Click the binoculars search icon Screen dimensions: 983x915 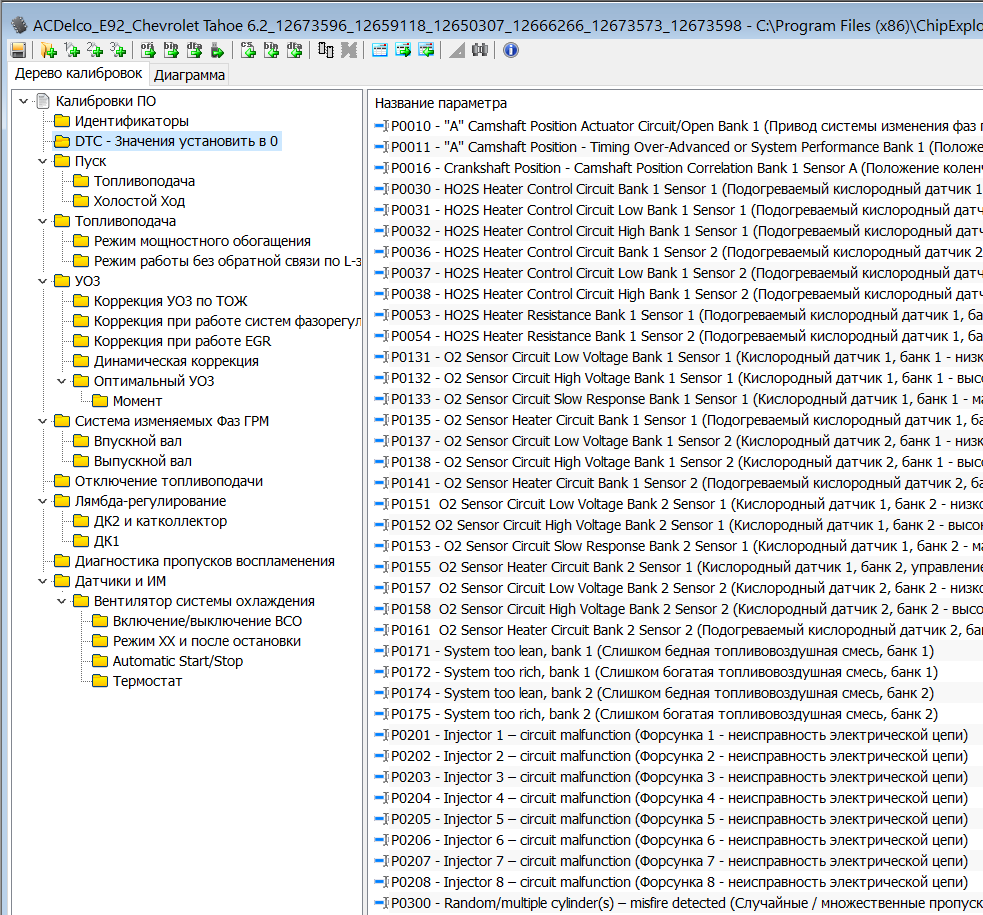point(479,50)
